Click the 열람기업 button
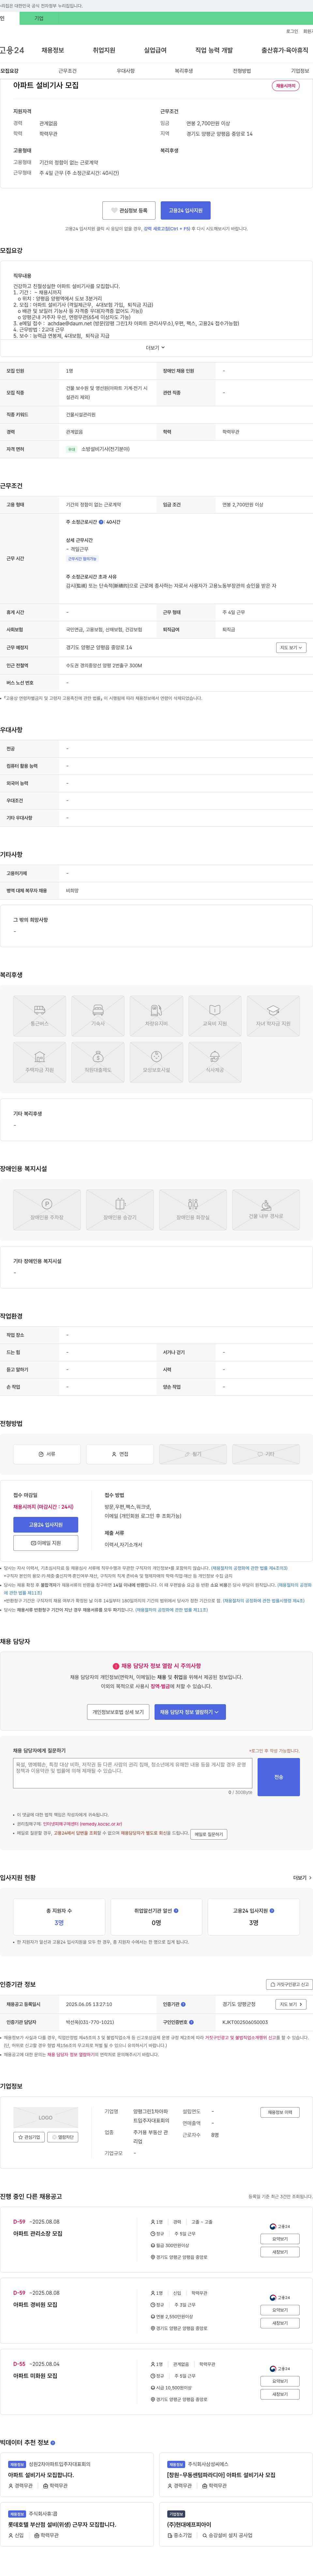The image size is (313, 2576). [63, 2137]
